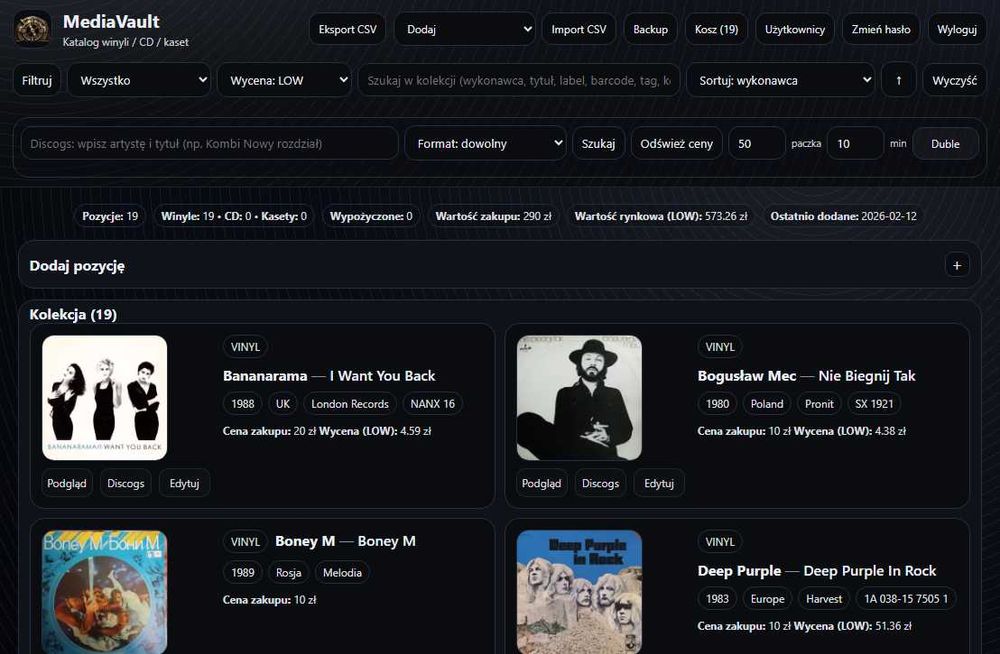Click VINYL tag on Deep Purple card
The height and width of the screenshot is (654, 1000).
(720, 542)
